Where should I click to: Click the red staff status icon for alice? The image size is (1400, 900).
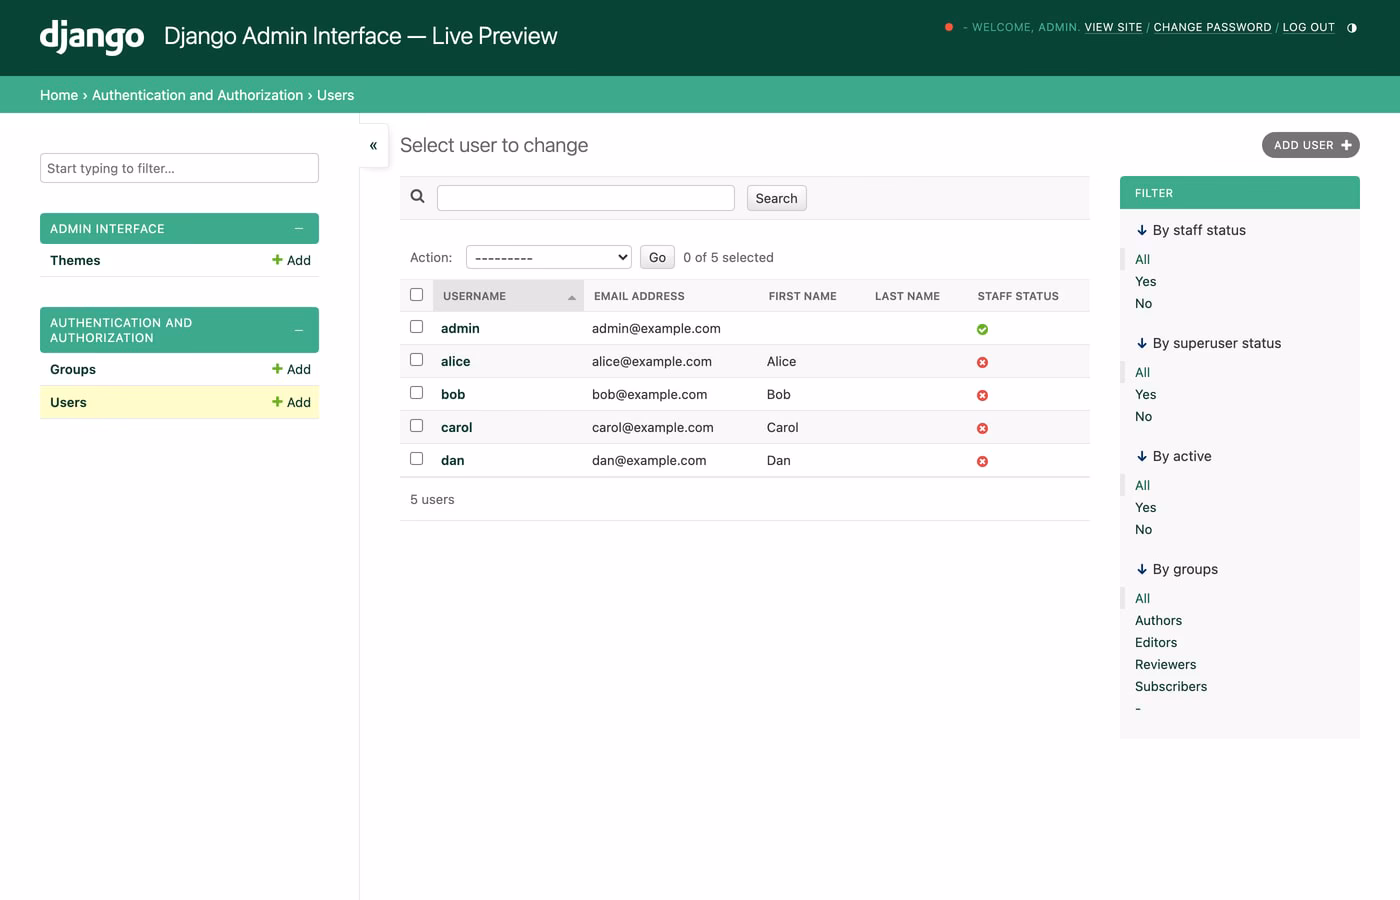982,362
